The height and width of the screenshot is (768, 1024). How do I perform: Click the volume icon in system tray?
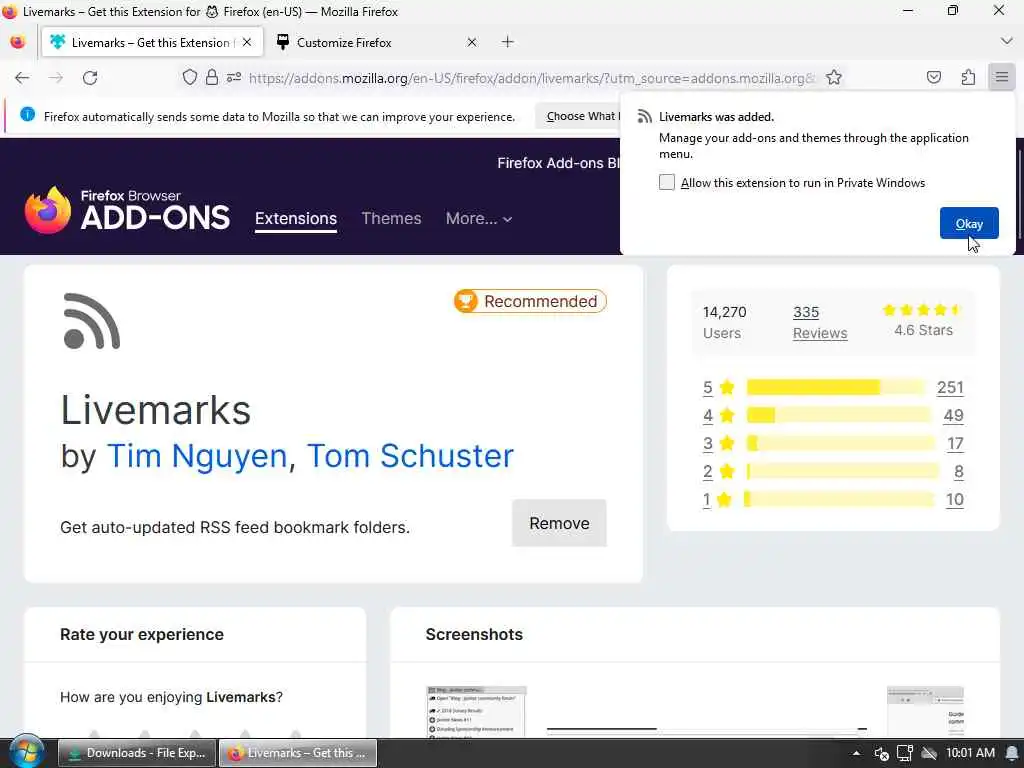[881, 753]
